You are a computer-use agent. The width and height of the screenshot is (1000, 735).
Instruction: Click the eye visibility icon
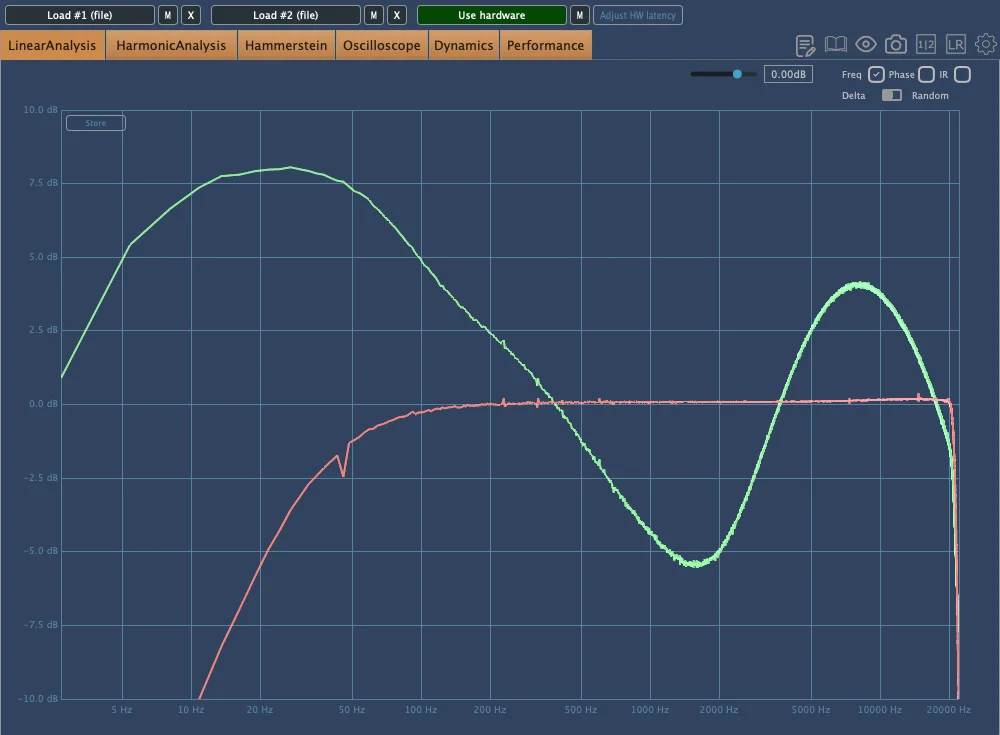[x=866, y=45]
